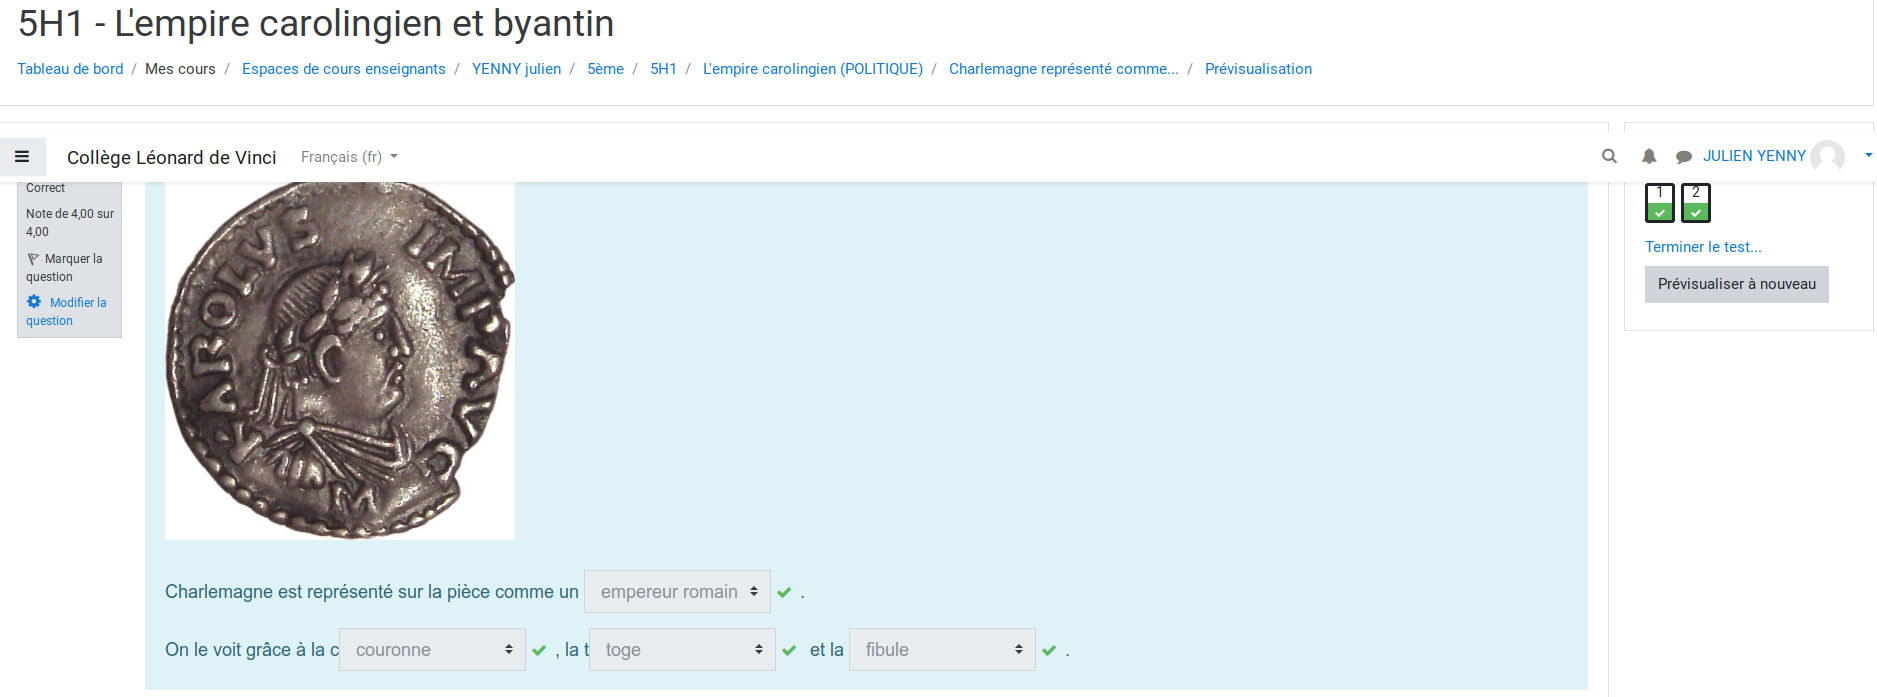
Task: Click the 'Note de 4,00 sur 4,00' text
Action: [70, 223]
